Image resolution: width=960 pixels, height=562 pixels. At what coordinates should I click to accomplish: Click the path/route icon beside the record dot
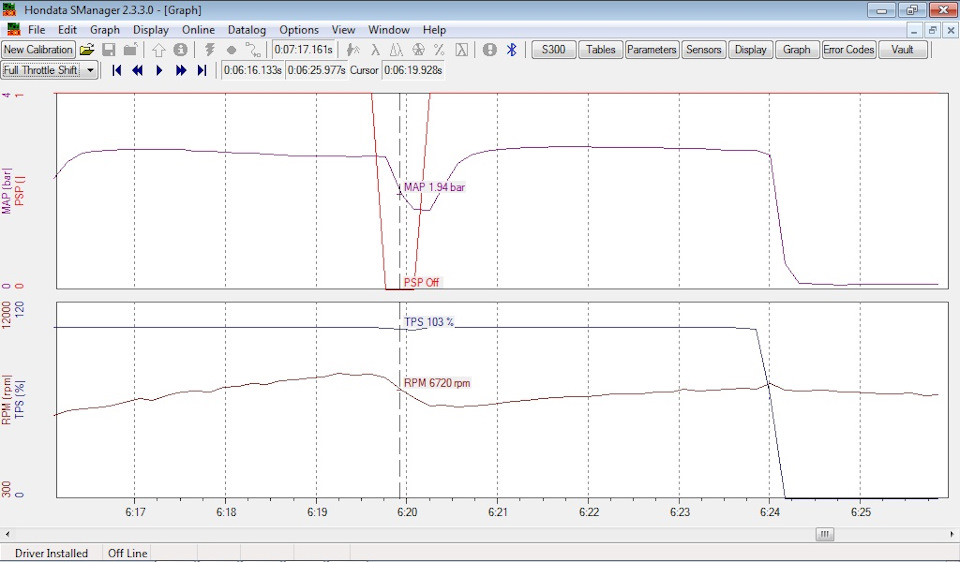coord(252,50)
